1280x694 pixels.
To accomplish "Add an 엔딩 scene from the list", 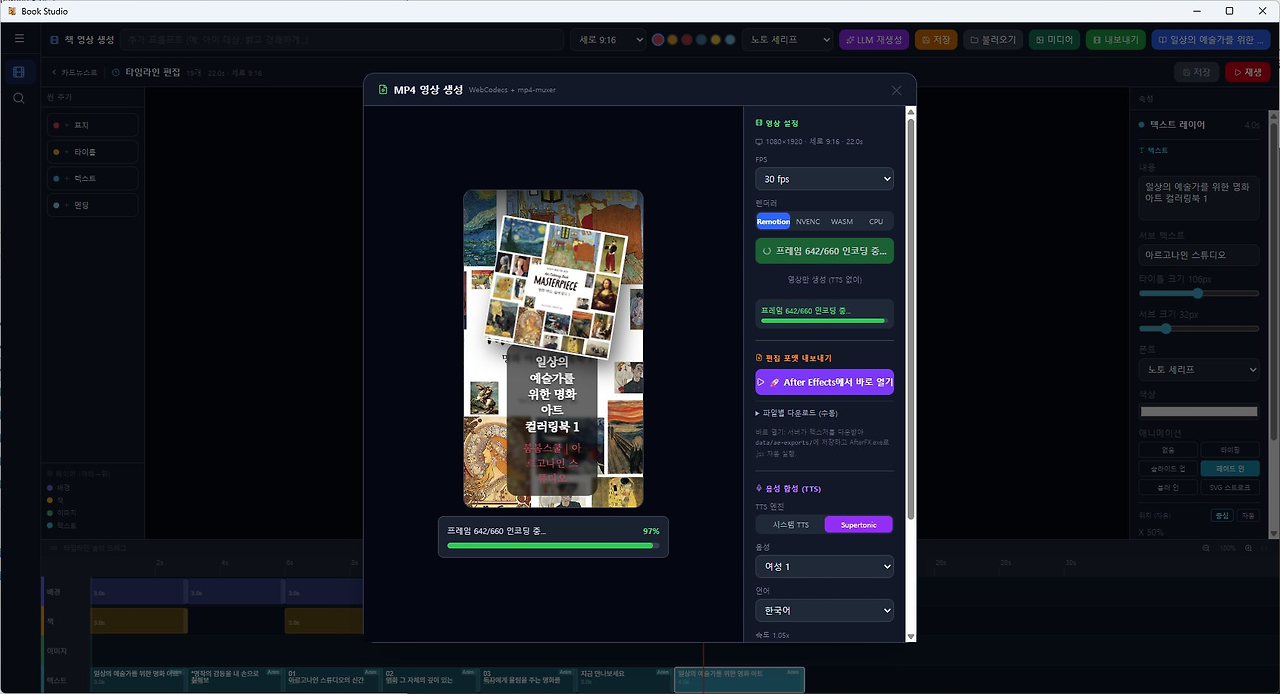I will 93,205.
